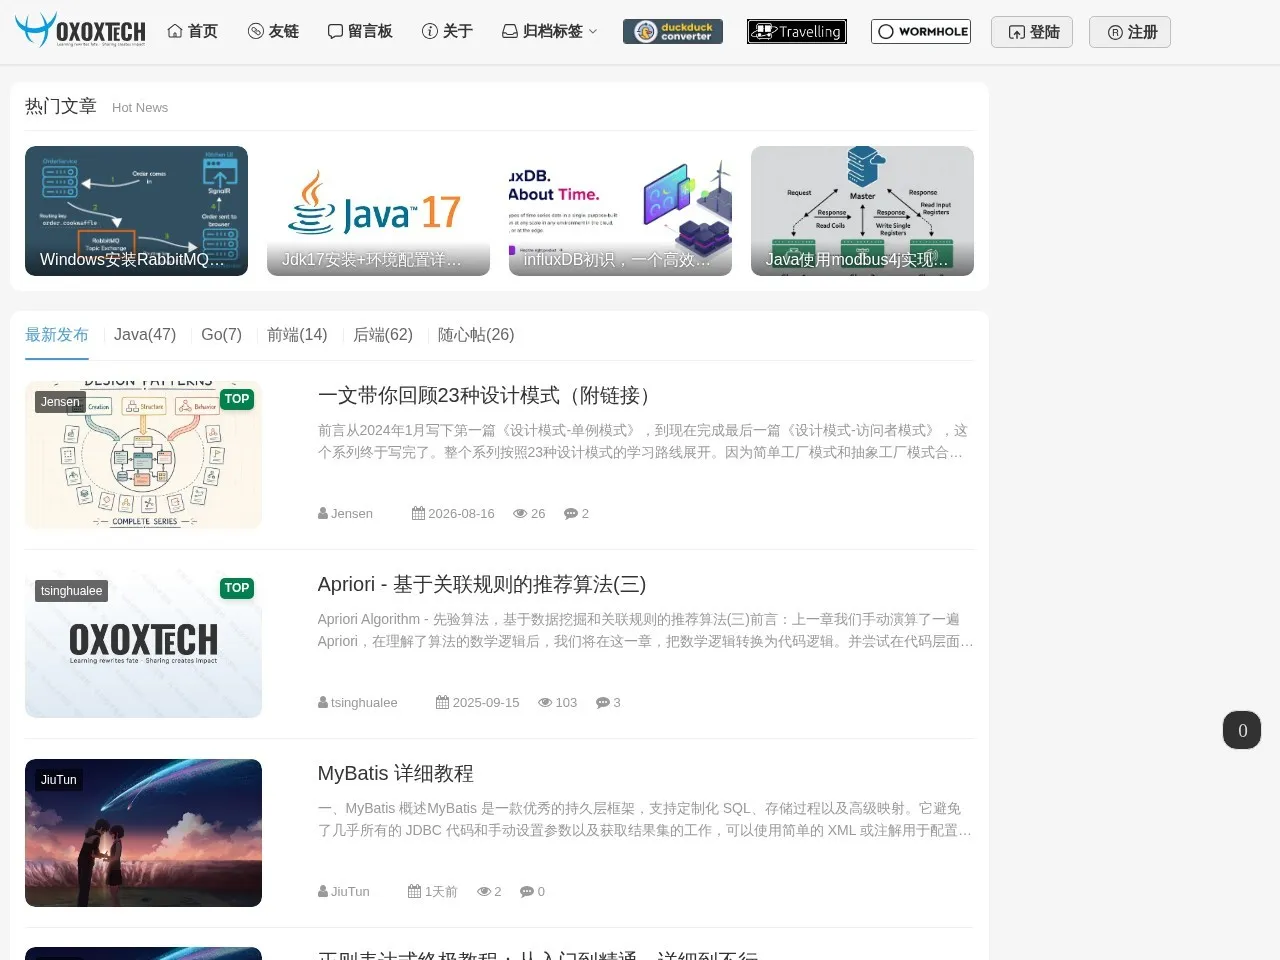Open the Windows安装RabbitMQ hot article card
Viewport: 1280px width, 960px height.
pyautogui.click(x=136, y=211)
